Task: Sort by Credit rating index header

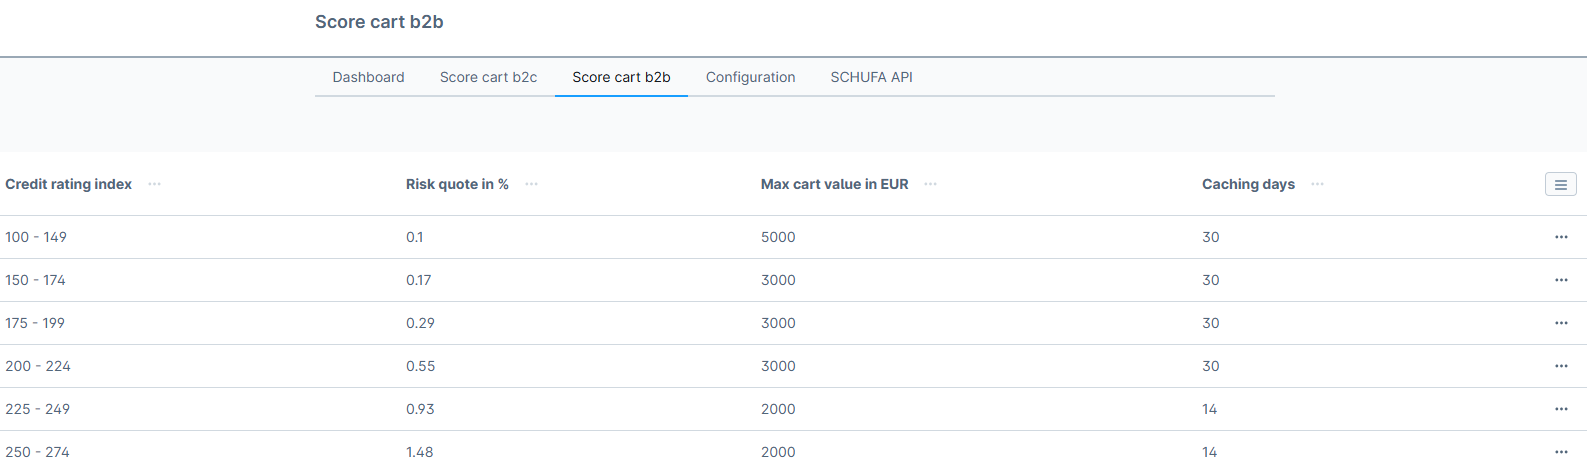Action: click(x=68, y=184)
